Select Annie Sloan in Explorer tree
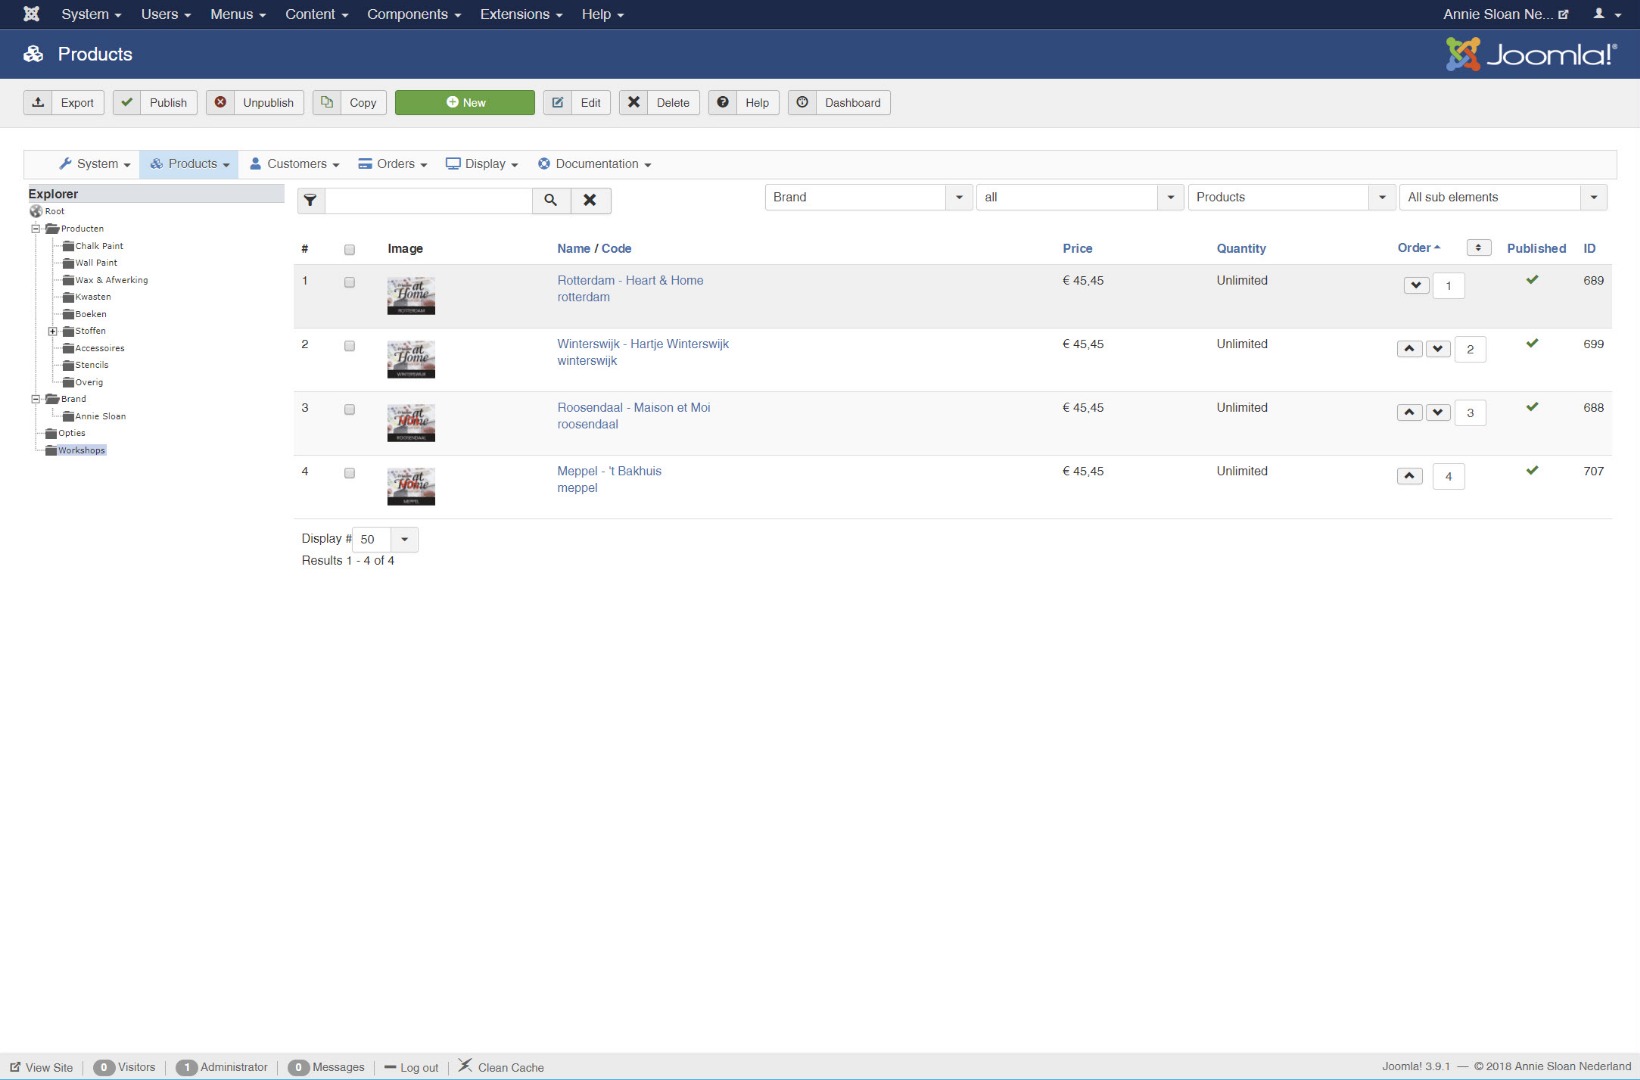The width and height of the screenshot is (1640, 1080). pyautogui.click(x=100, y=416)
